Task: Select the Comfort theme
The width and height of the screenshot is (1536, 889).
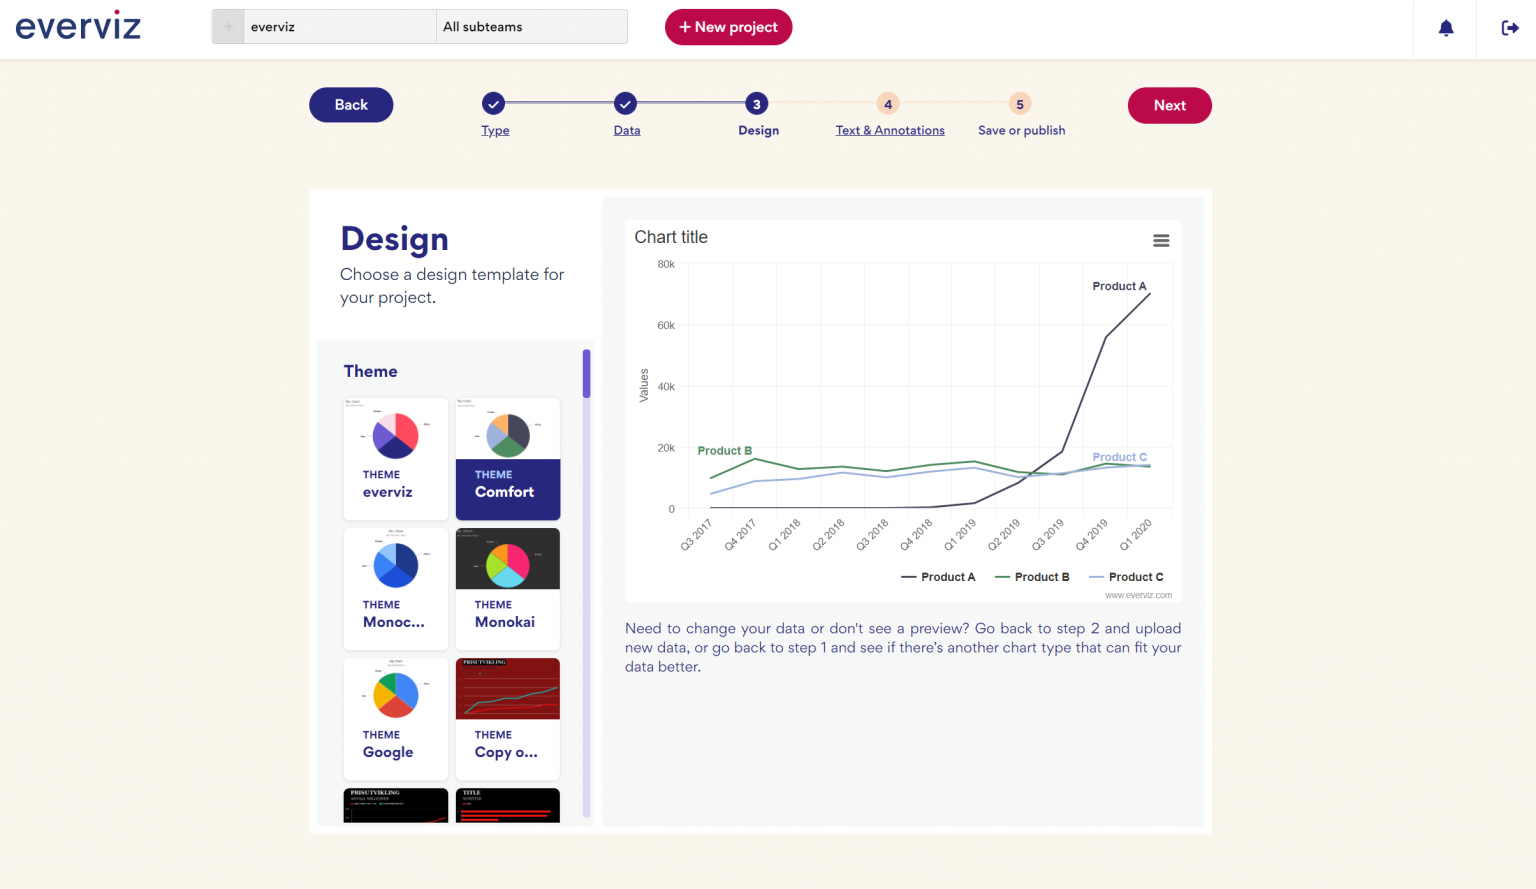Action: pyautogui.click(x=507, y=459)
